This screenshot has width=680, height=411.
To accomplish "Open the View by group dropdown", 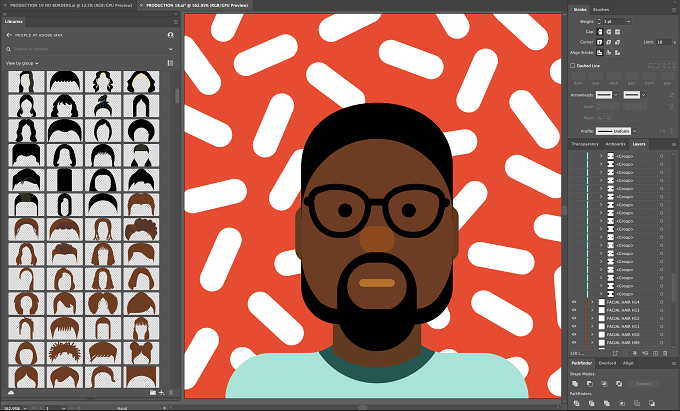I will [x=22, y=63].
